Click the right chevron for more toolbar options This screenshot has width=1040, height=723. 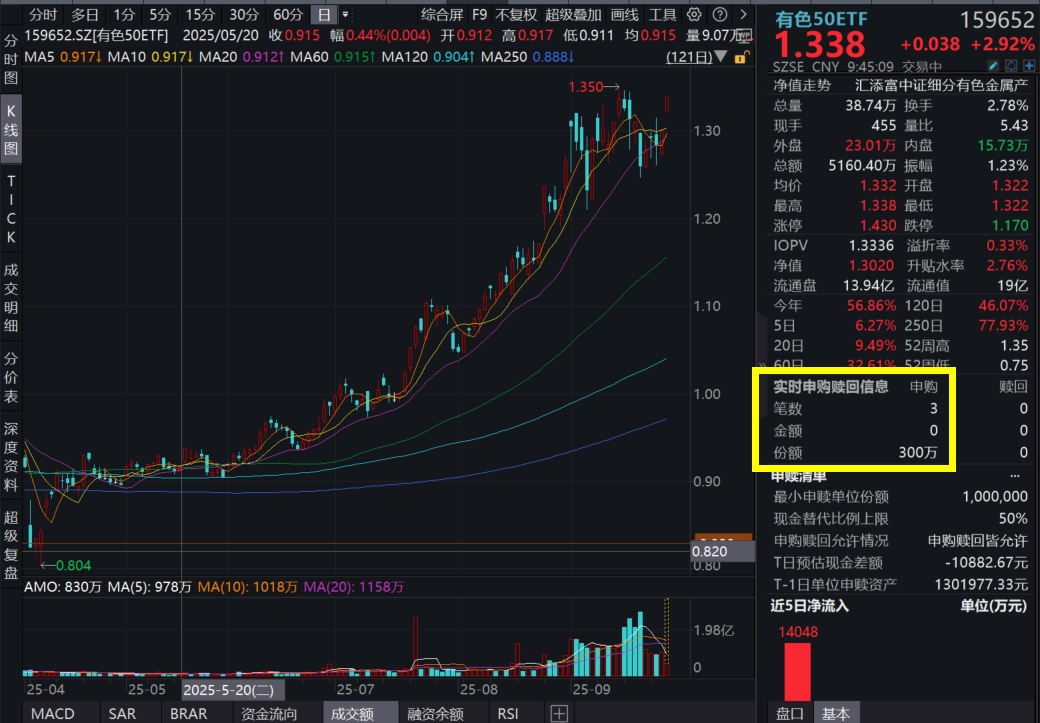tap(742, 16)
